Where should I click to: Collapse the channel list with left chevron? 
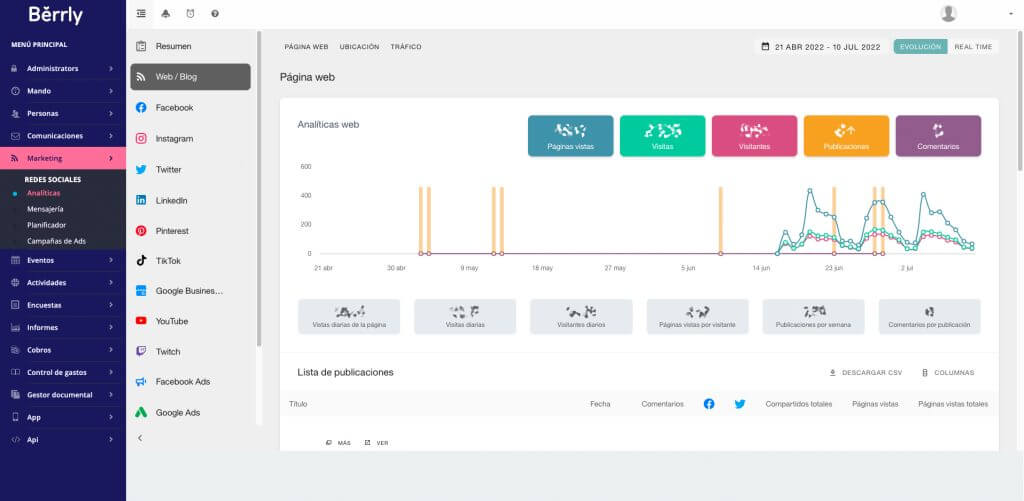[140, 438]
